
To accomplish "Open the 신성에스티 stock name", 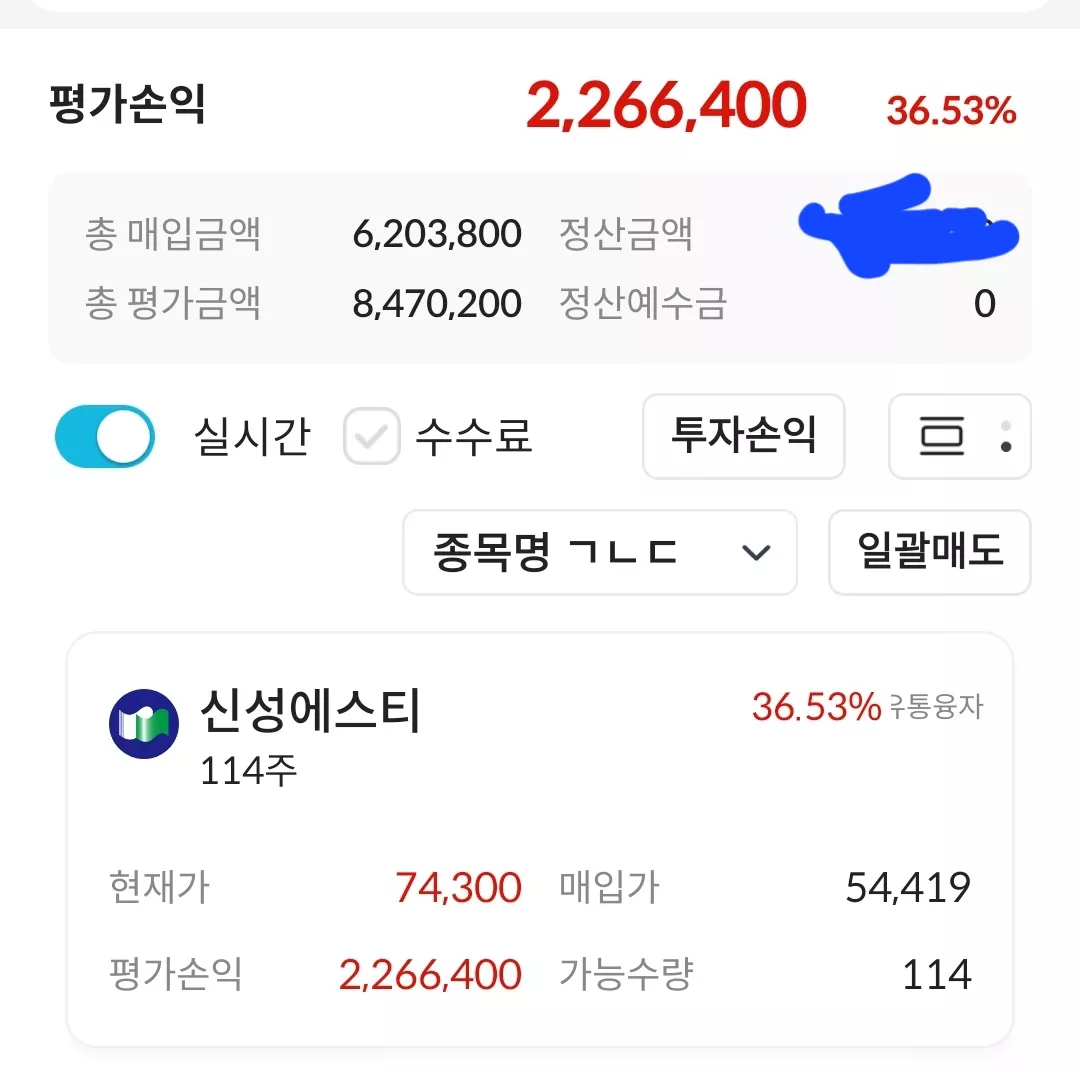I will click(310, 710).
